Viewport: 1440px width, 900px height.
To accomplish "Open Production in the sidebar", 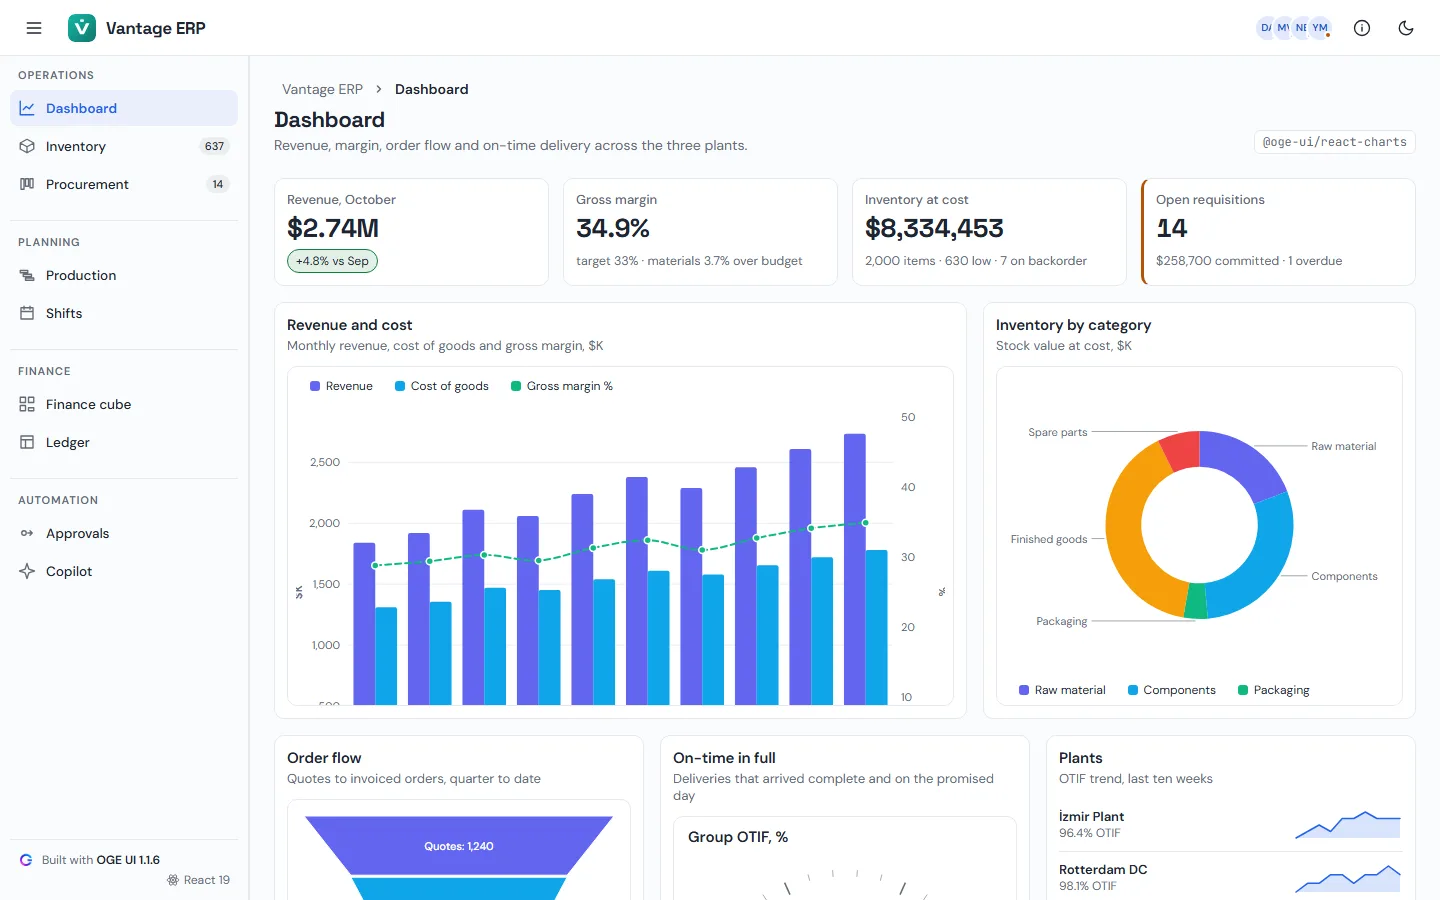I will tap(124, 275).
